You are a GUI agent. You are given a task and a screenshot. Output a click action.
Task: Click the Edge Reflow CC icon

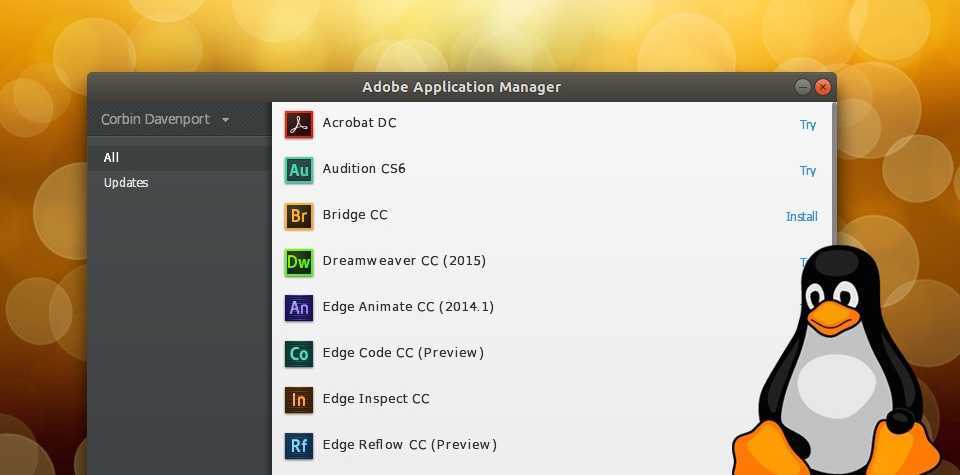click(x=299, y=445)
